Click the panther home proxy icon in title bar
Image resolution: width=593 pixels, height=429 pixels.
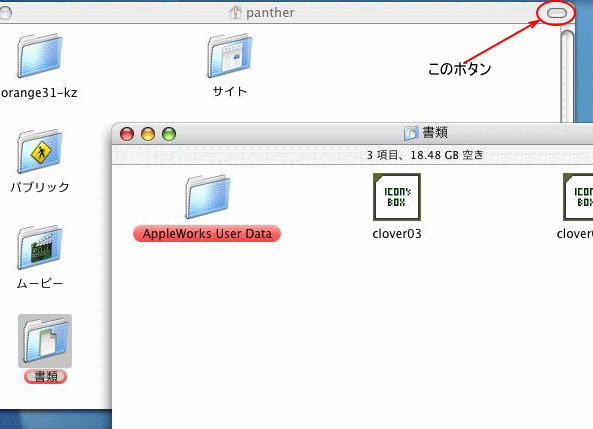[x=235, y=13]
